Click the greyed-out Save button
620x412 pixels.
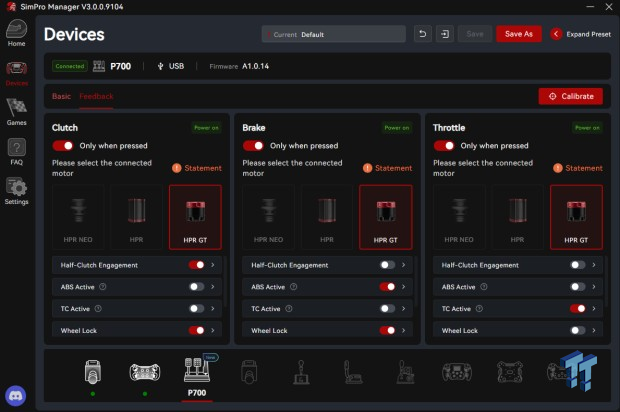click(x=475, y=34)
